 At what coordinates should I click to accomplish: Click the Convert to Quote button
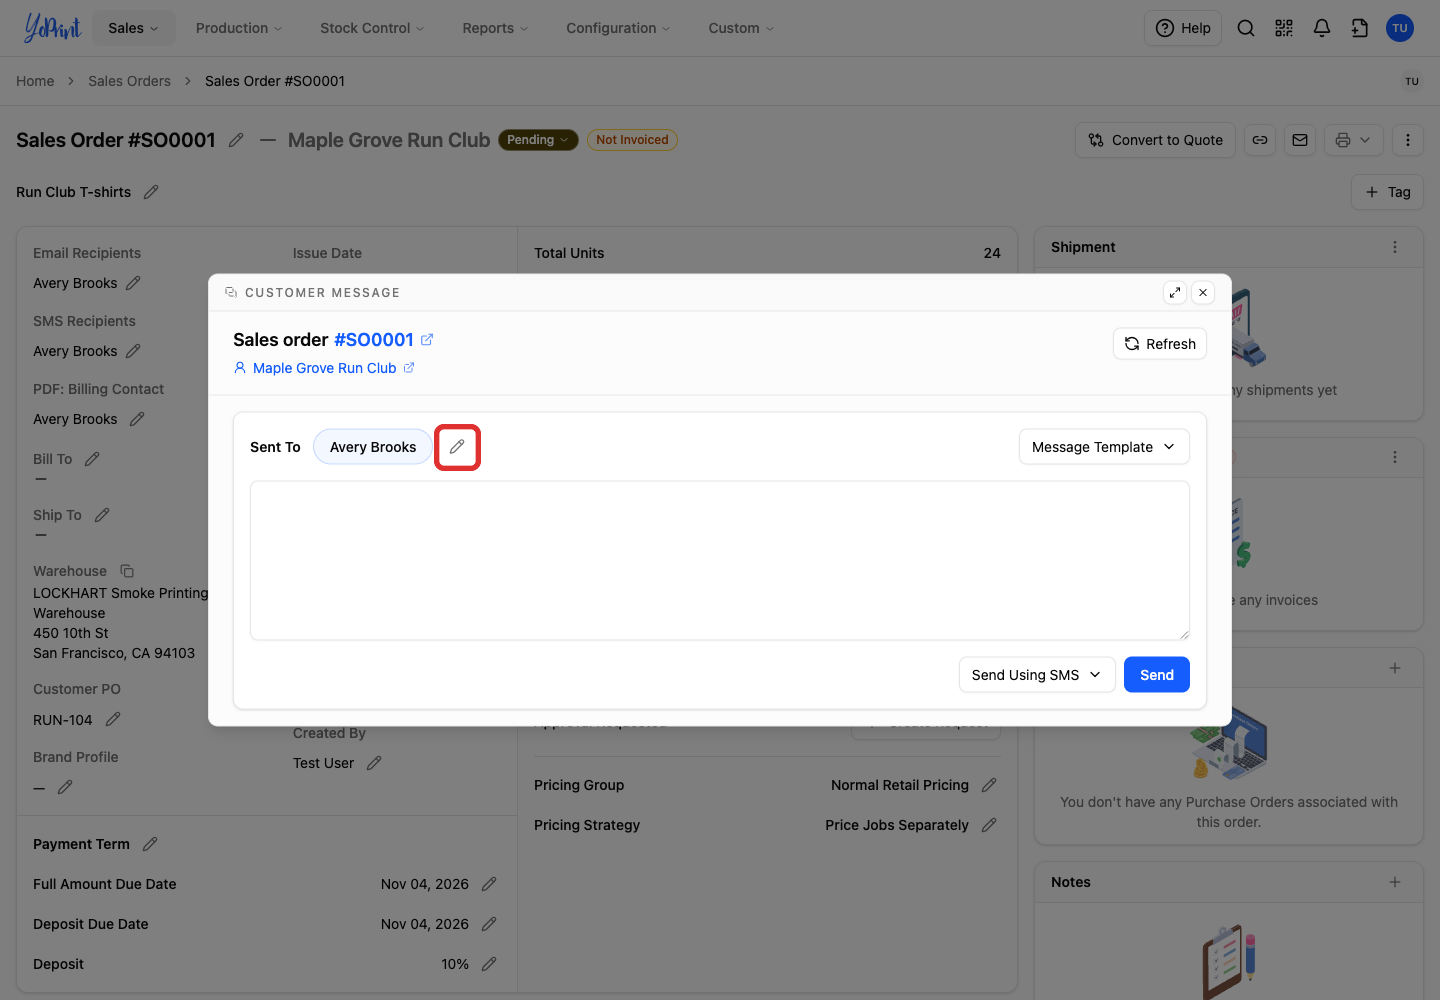click(x=1156, y=140)
